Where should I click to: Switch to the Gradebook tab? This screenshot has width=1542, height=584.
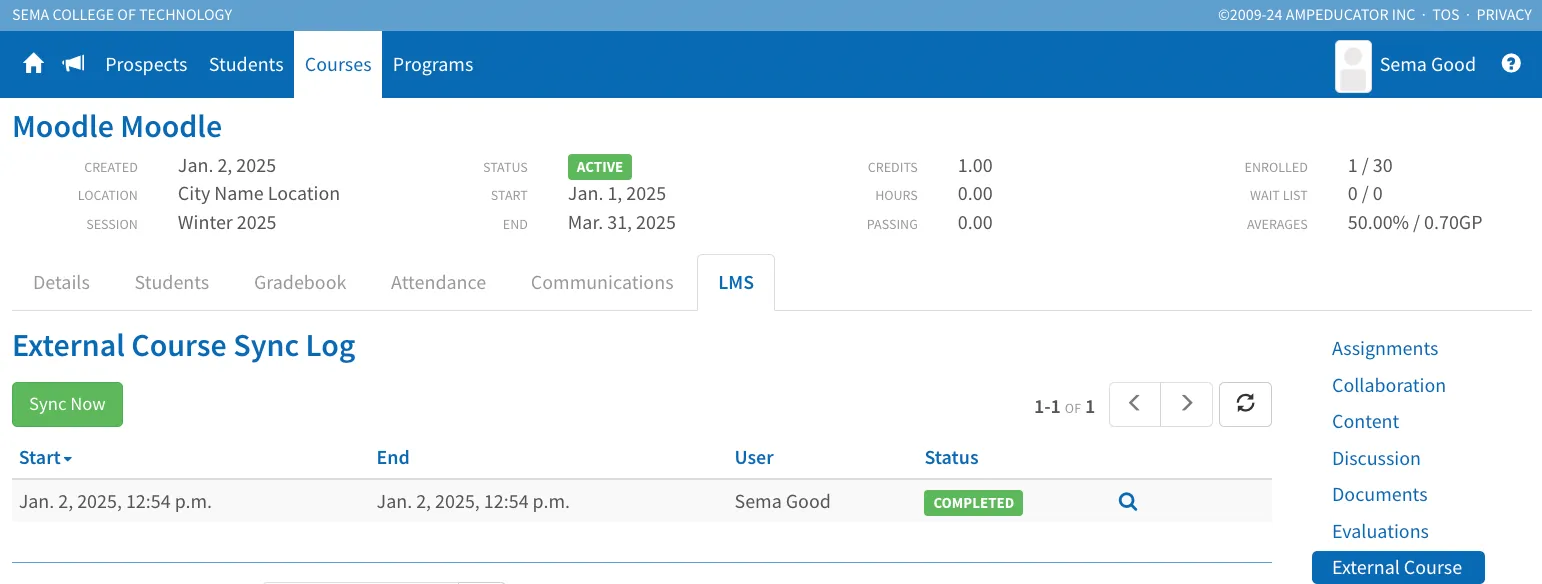300,283
